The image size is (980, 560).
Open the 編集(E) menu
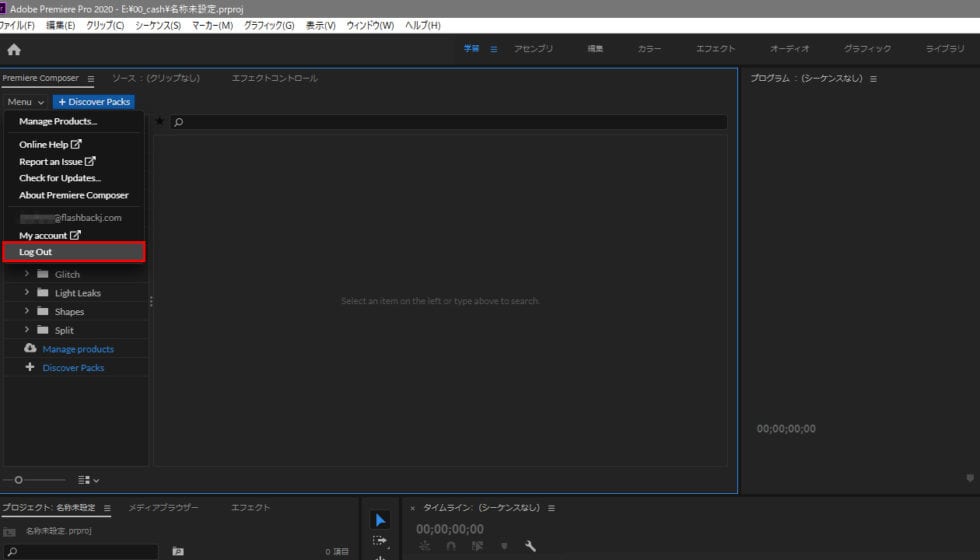[61, 26]
